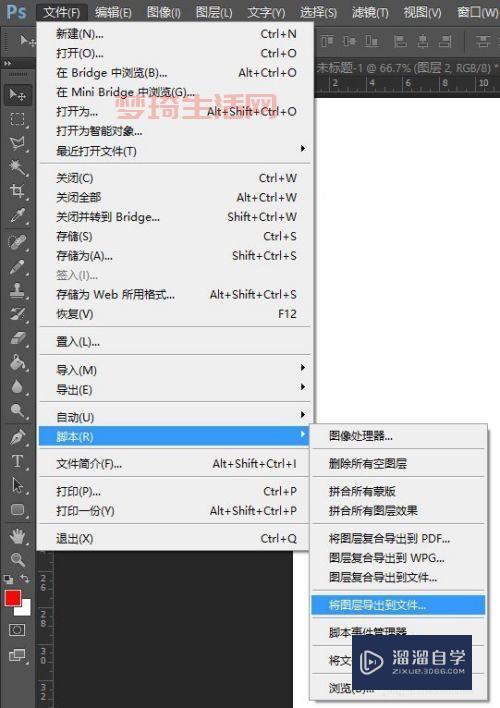Select the Move tool in toolbox
This screenshot has width=500, height=708.
click(18, 94)
